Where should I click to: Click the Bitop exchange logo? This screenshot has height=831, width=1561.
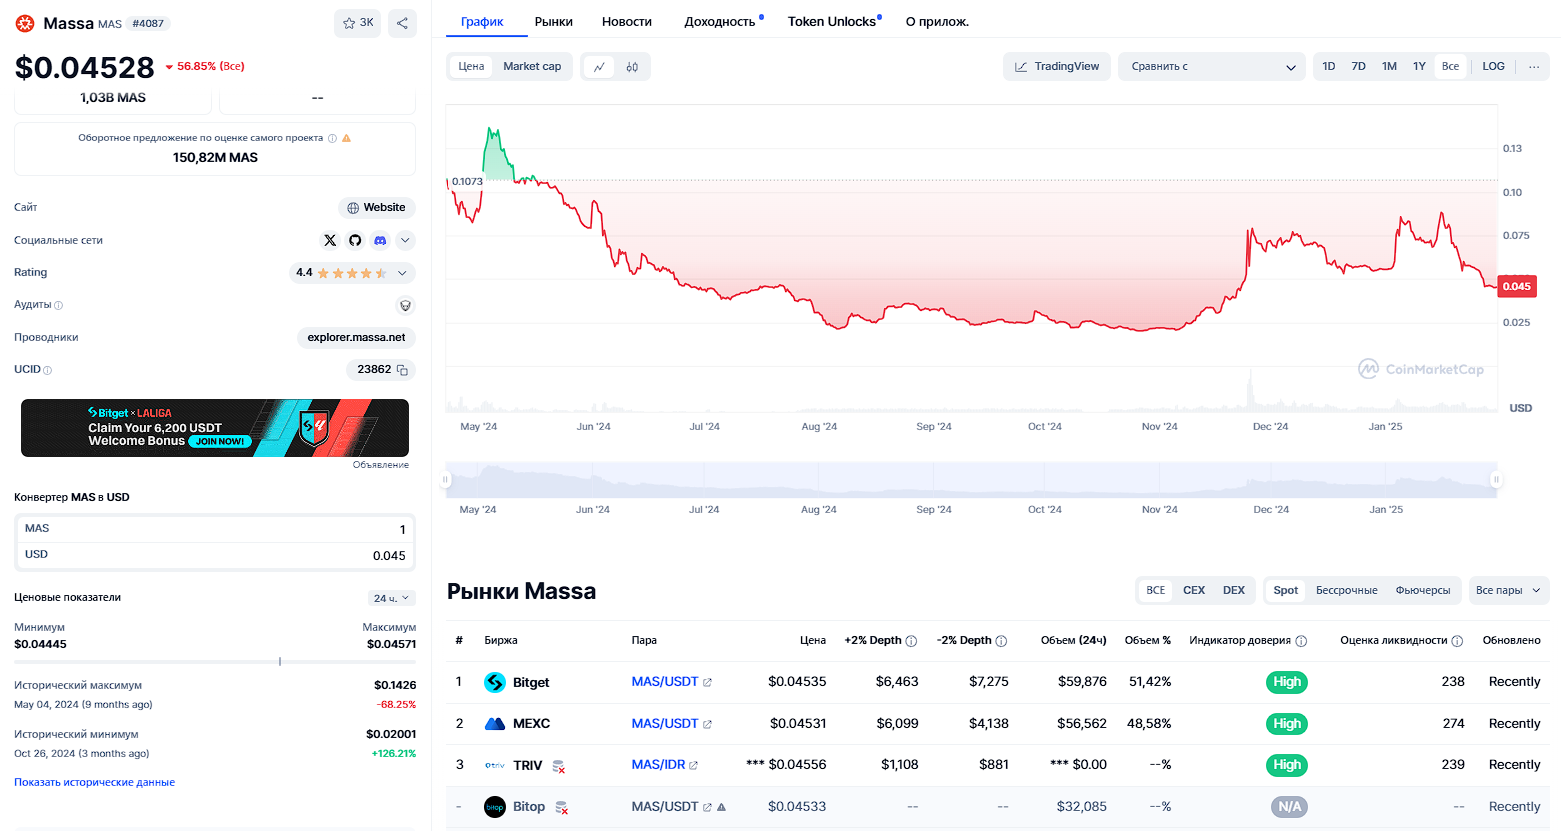click(495, 807)
